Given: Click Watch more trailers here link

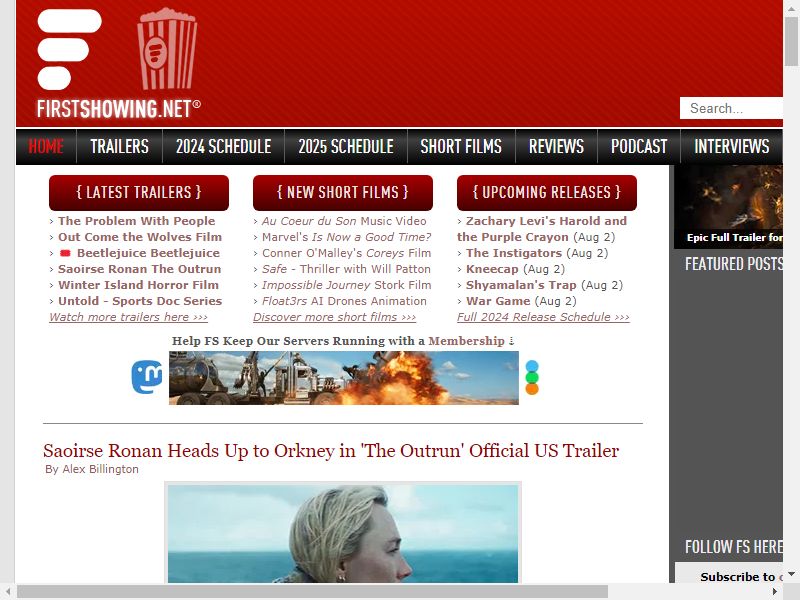Looking at the screenshot, I should 129,317.
